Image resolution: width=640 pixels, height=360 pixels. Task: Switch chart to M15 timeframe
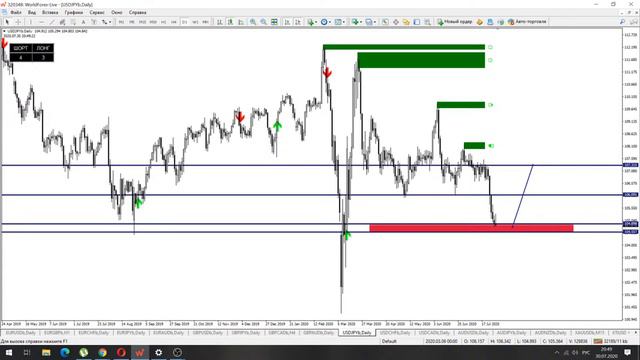(142, 22)
